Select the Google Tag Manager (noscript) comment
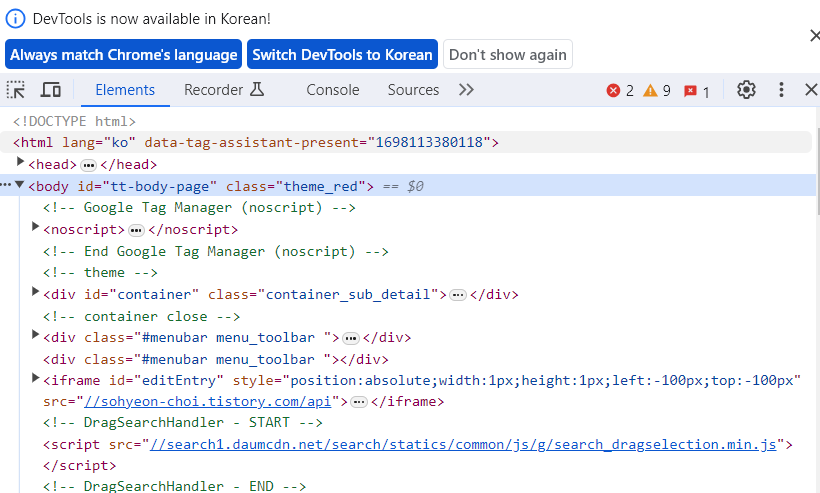This screenshot has width=820, height=493. pyautogui.click(x=199, y=208)
